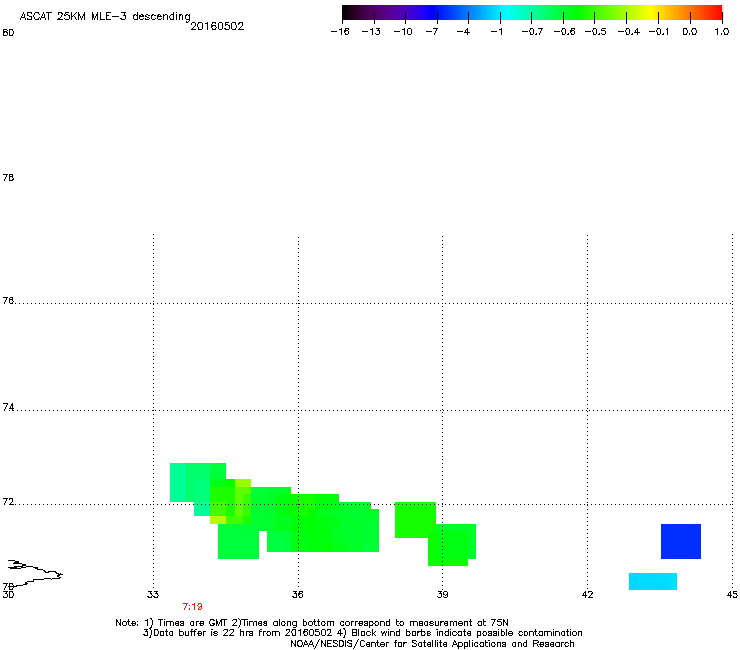Click the -7 colorbar label
740x650 pixels.
click(432, 32)
